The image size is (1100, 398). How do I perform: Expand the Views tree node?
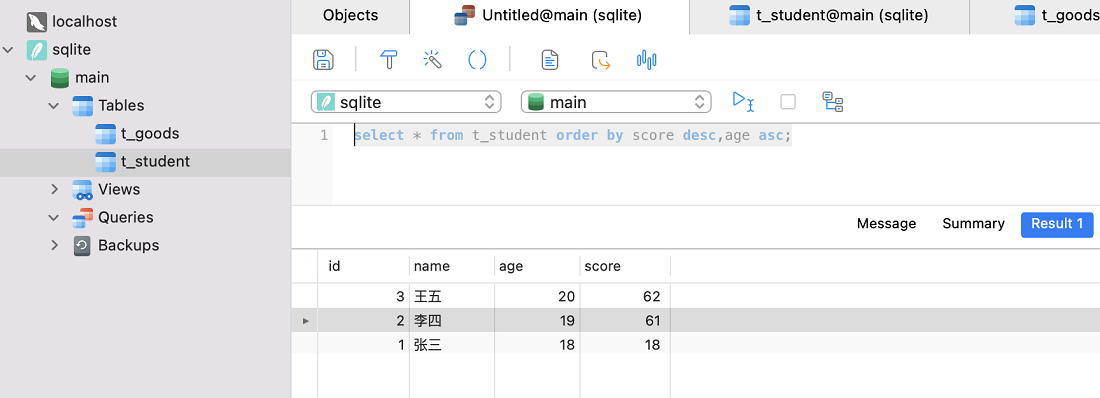point(54,190)
